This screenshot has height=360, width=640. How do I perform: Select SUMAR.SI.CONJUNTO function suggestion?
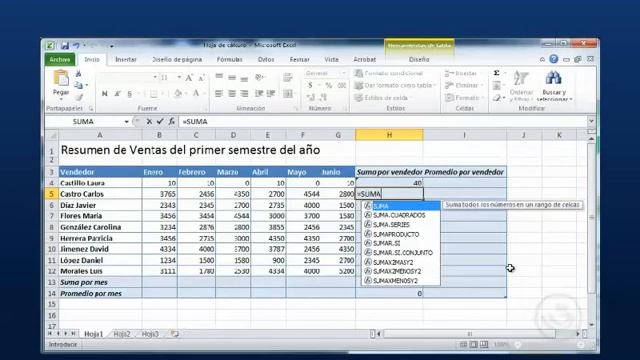point(401,253)
